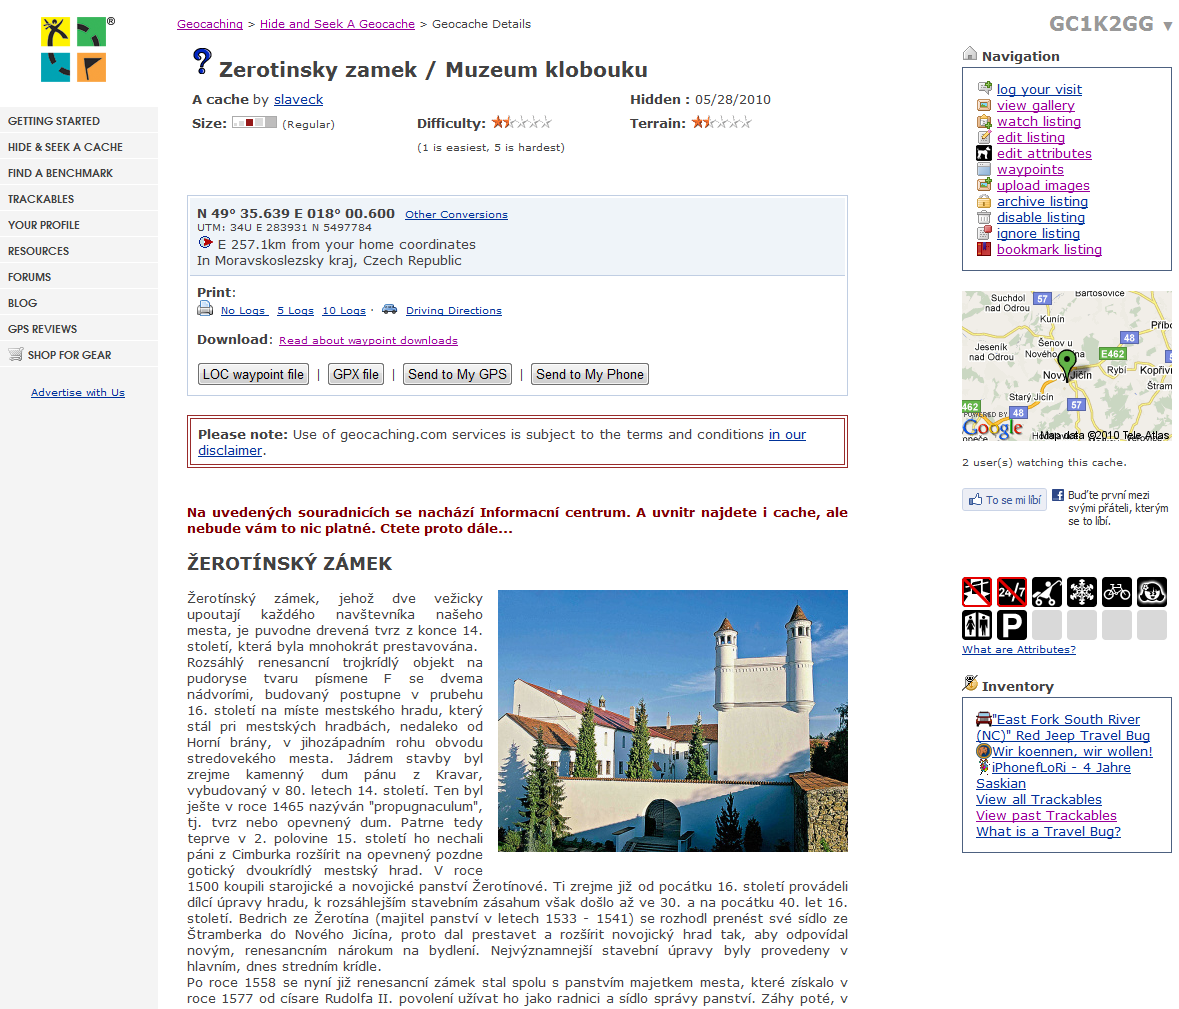Click the 10 Logs print link
The width and height of the screenshot is (1179, 1009).
coord(344,311)
